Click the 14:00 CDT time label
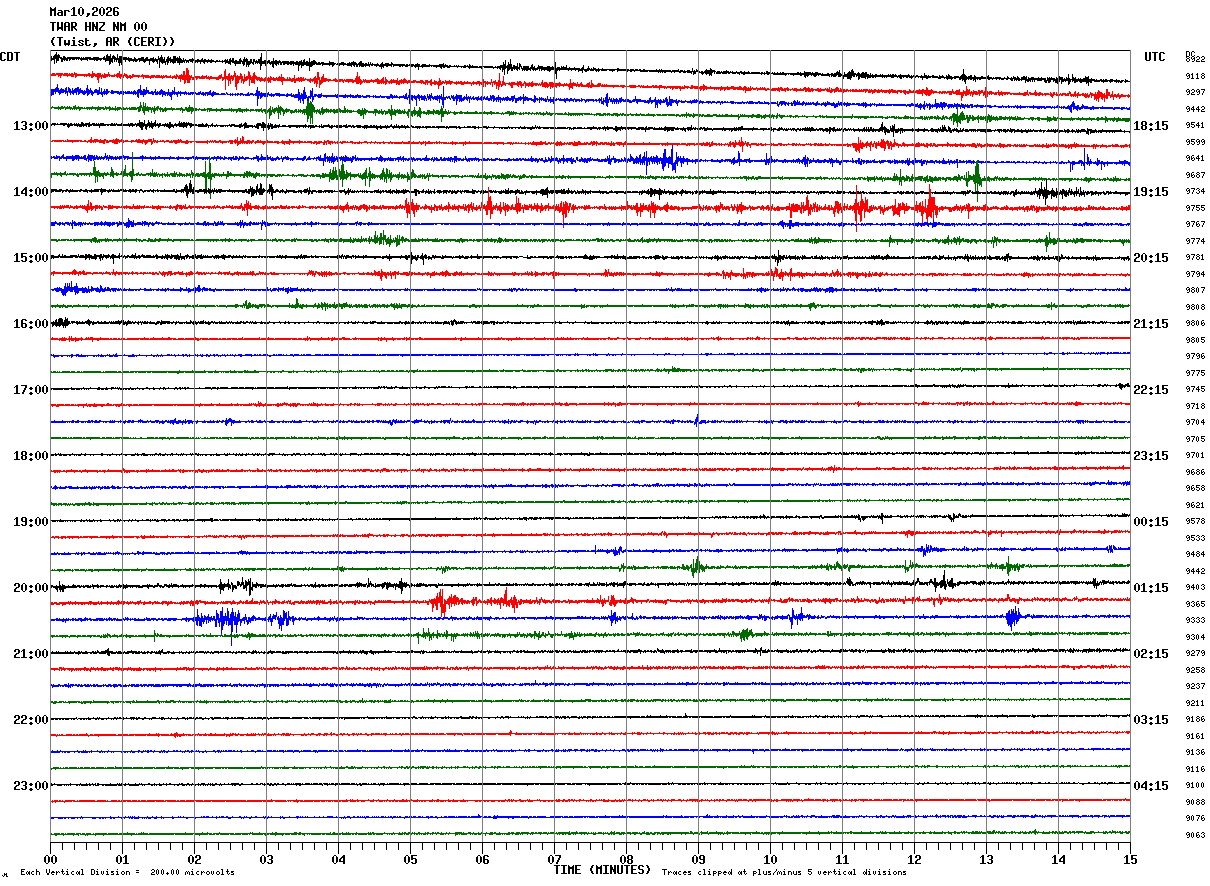1210x886 pixels. click(30, 192)
